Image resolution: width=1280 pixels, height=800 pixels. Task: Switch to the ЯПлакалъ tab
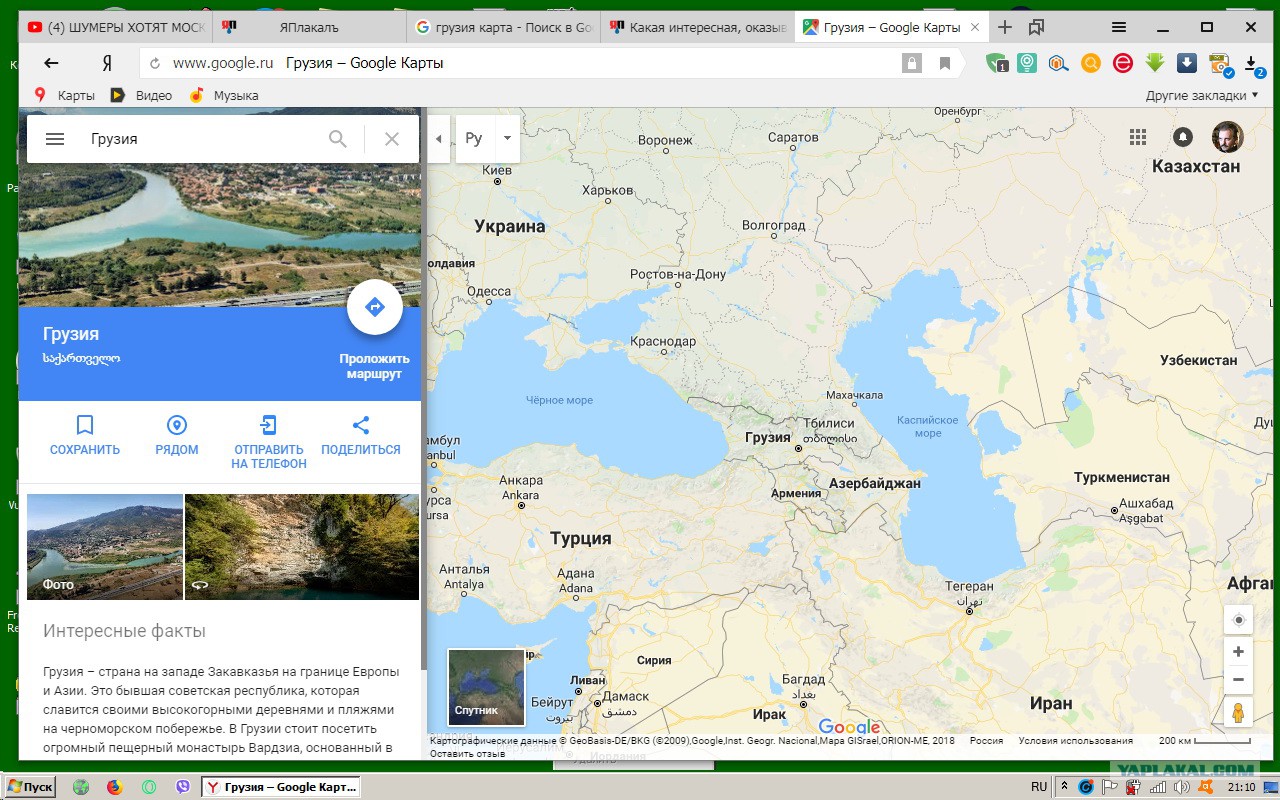pyautogui.click(x=308, y=27)
